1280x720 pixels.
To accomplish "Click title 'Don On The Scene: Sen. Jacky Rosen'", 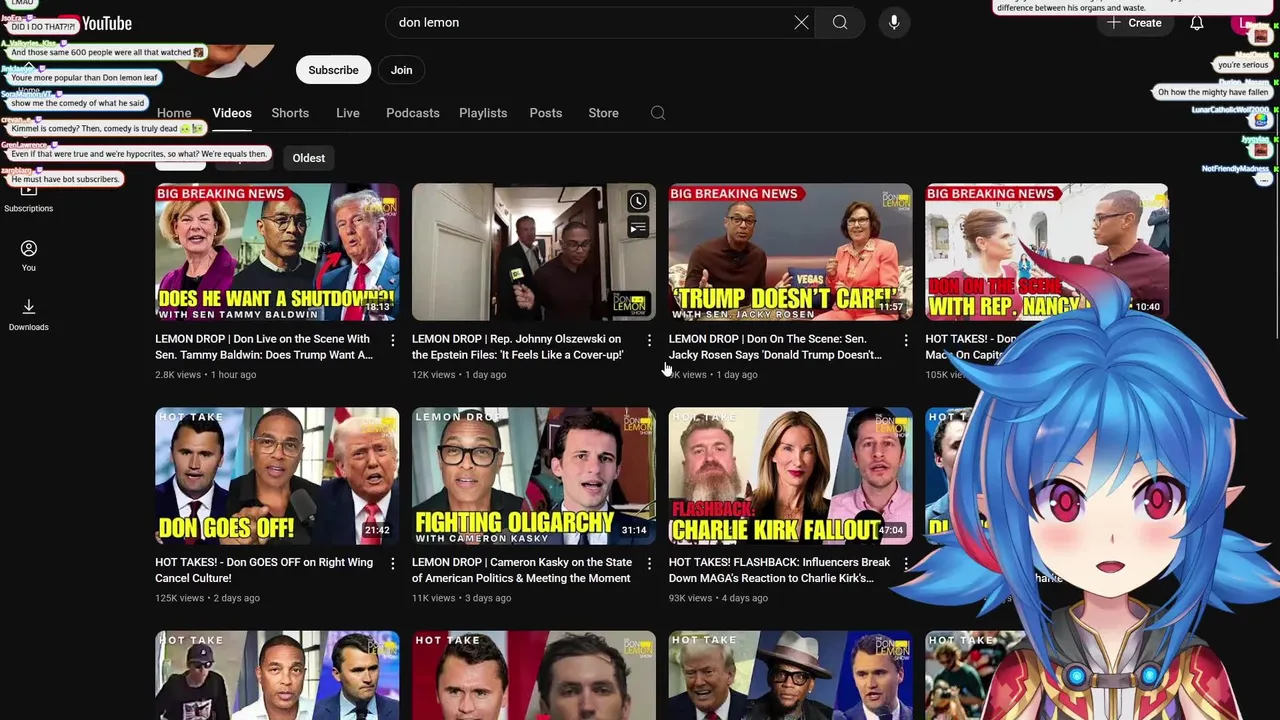I will point(775,347).
